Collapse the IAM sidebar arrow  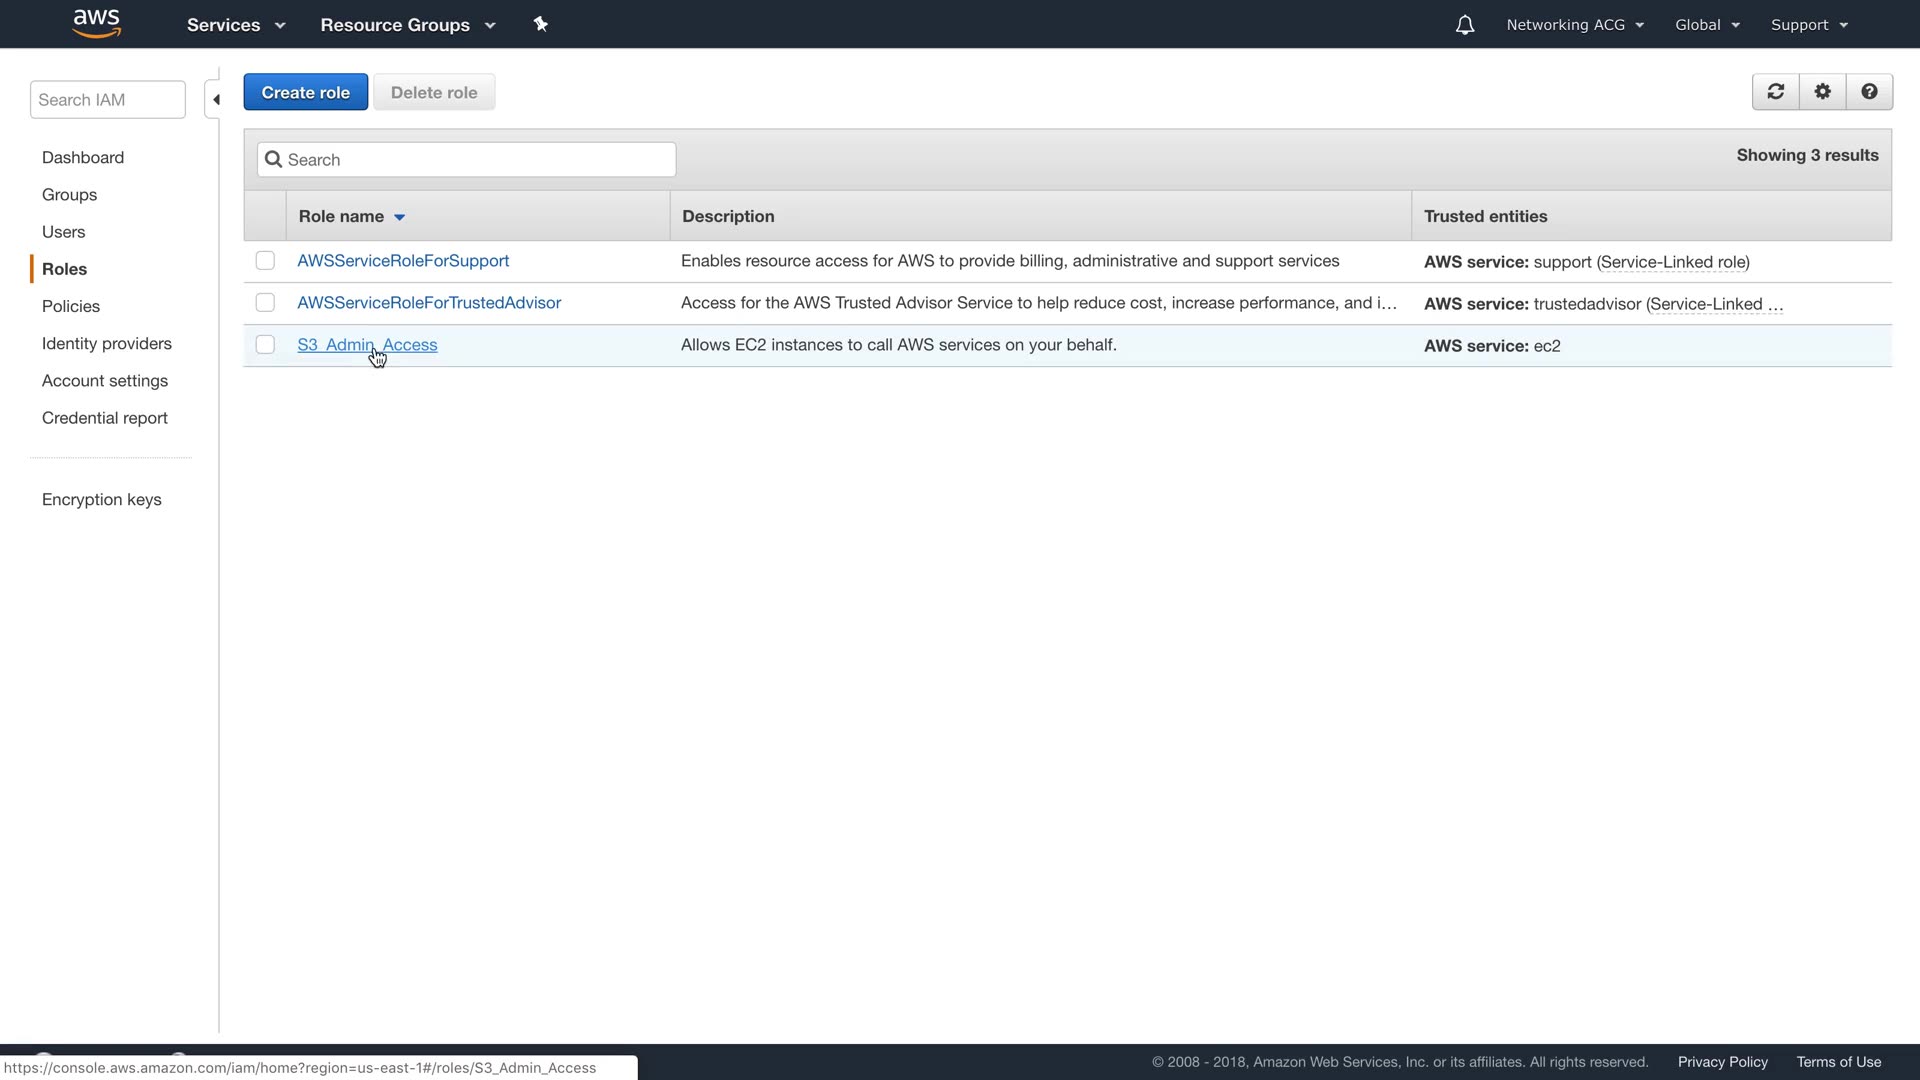click(215, 100)
